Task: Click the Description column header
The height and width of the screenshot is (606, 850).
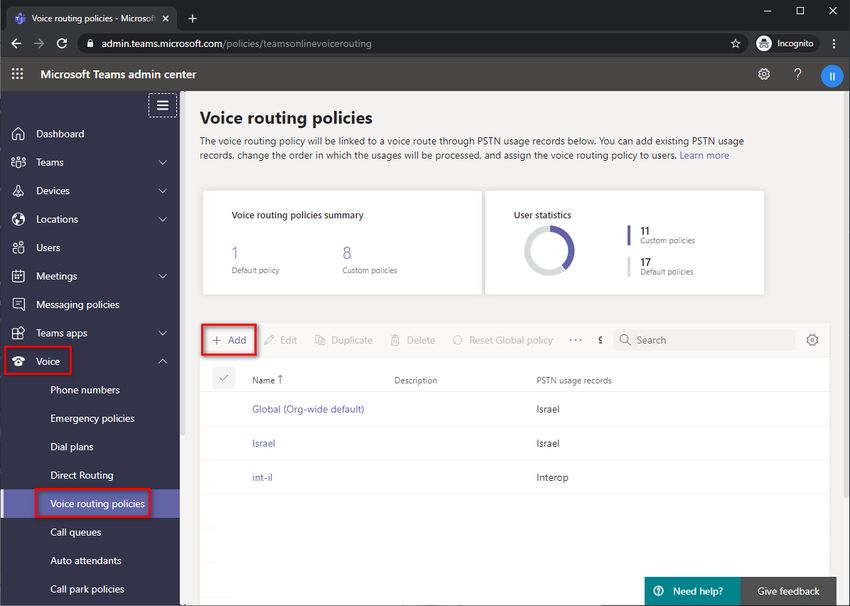Action: 416,381
